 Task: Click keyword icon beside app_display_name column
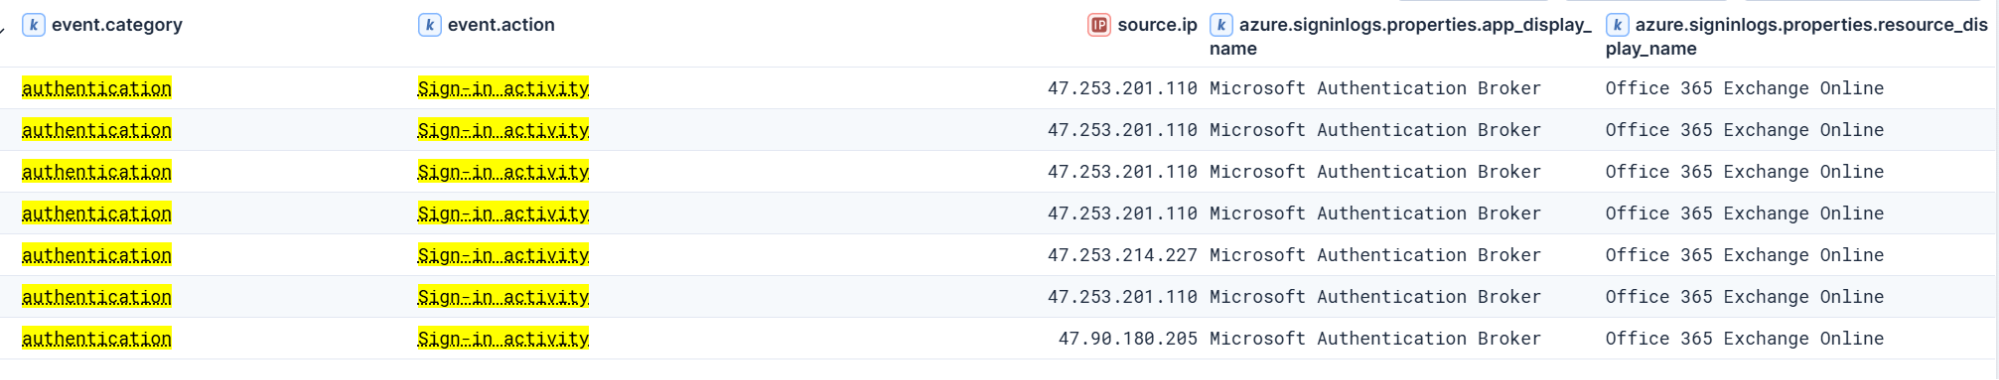1221,25
